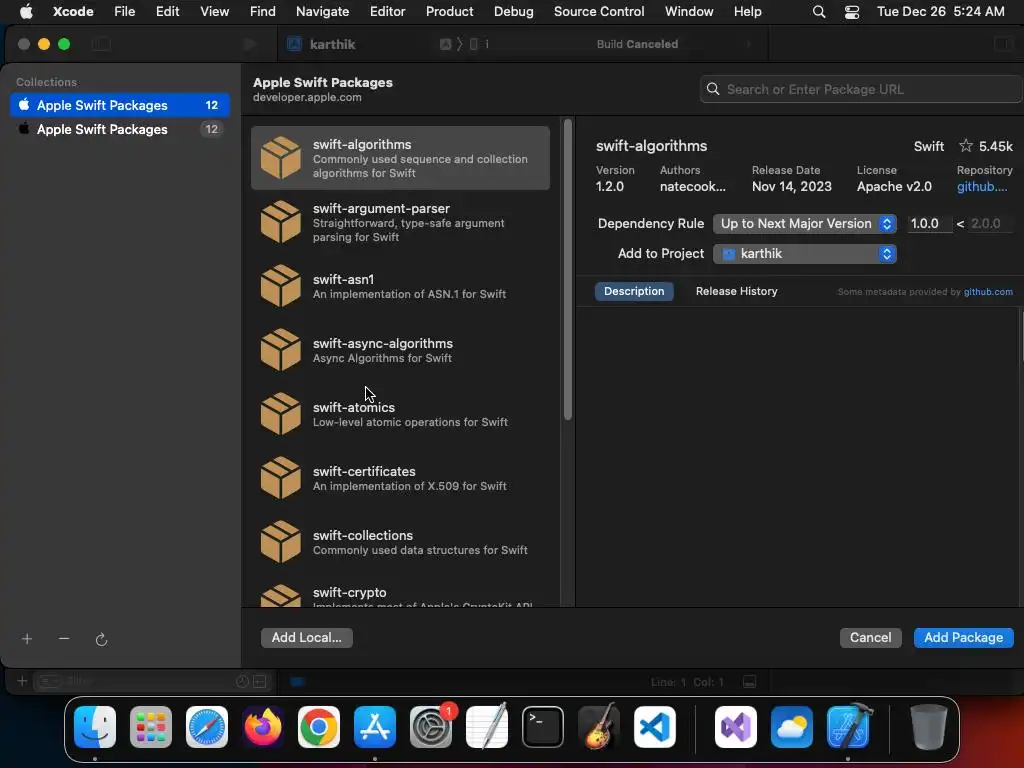Click the package list scrollbar
This screenshot has height=768, width=1024.
[568, 269]
